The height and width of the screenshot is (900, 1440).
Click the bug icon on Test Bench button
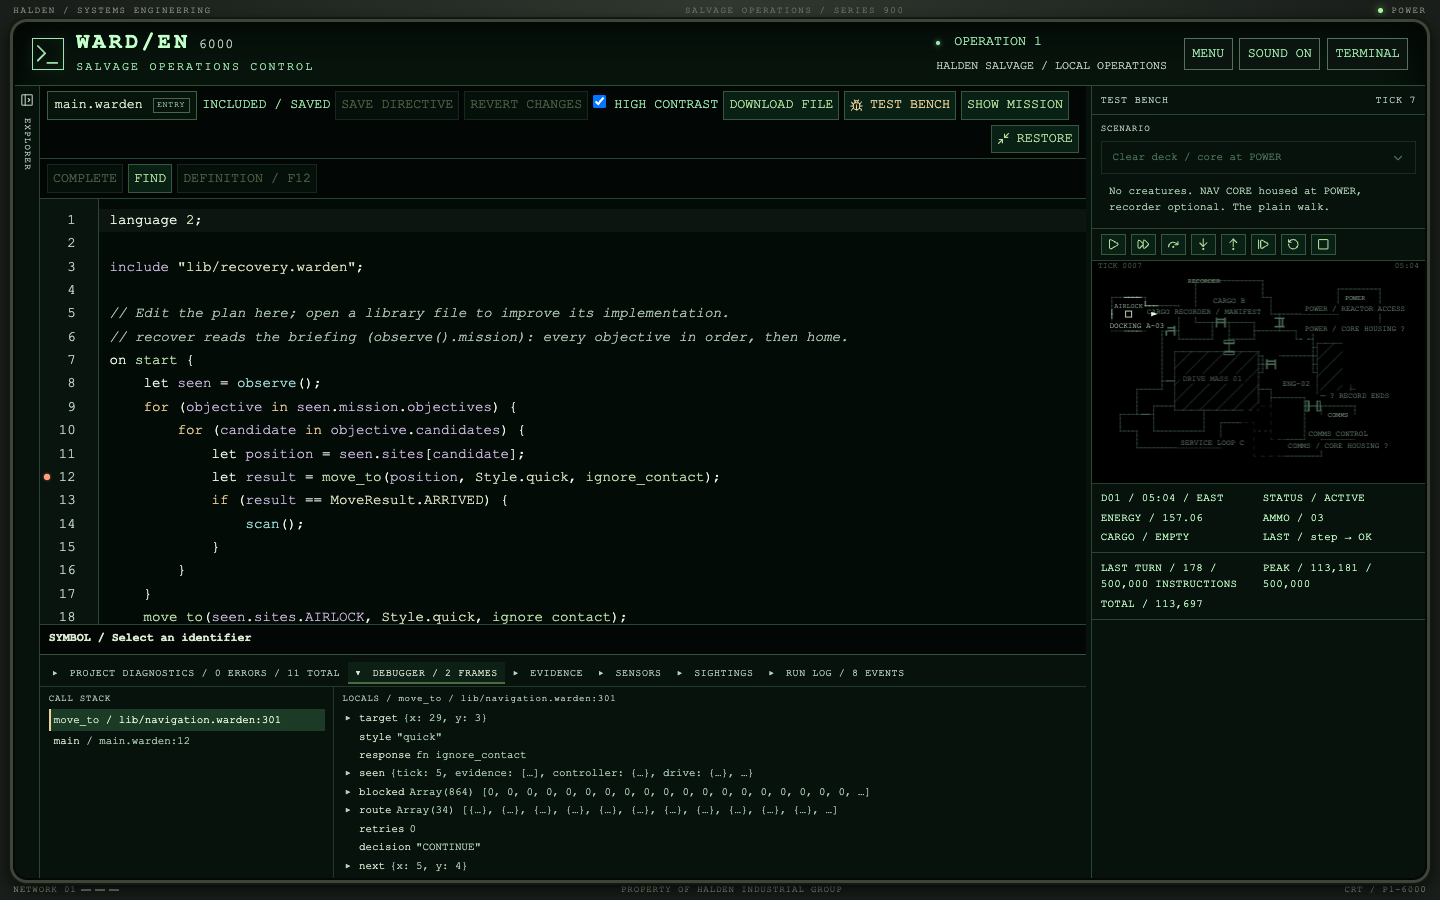click(x=856, y=105)
